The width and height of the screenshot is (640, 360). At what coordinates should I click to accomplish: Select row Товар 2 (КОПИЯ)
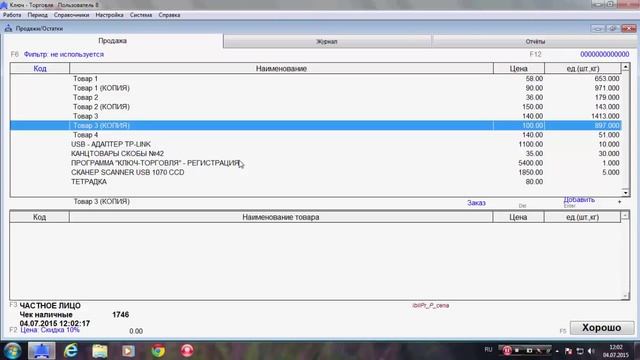pos(316,107)
